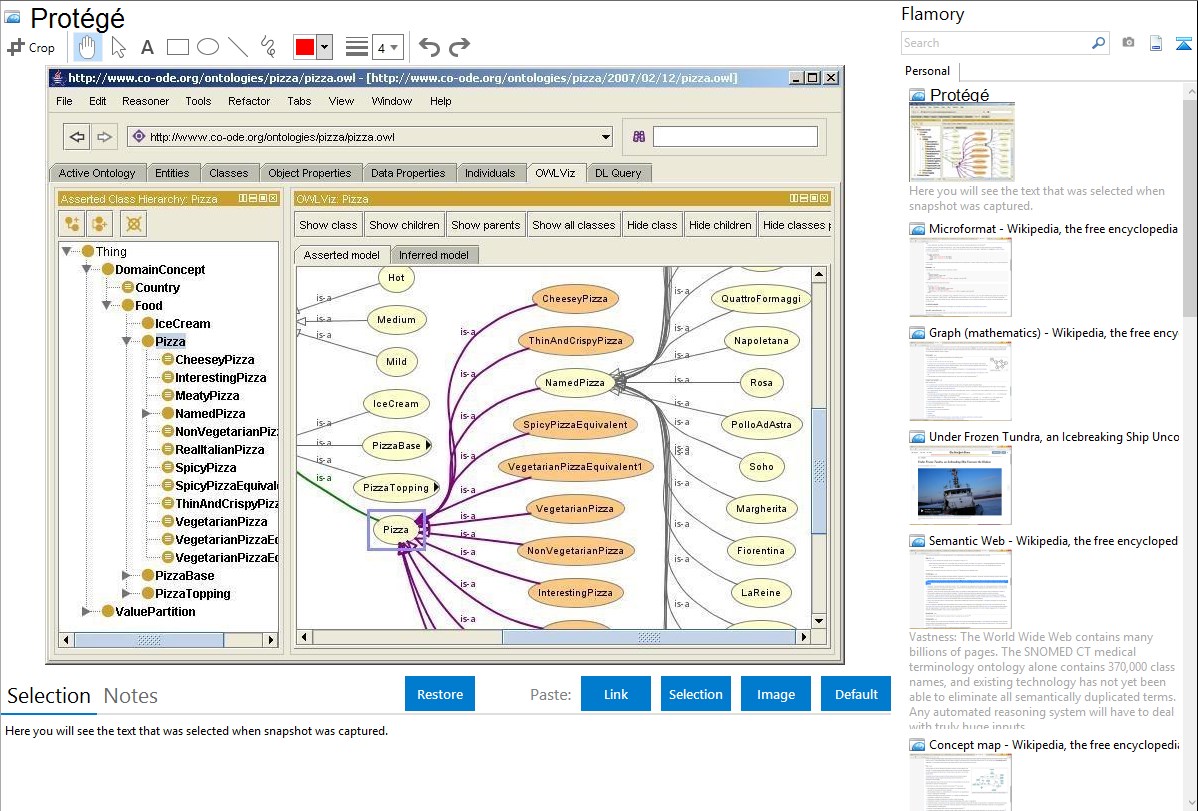The height and width of the screenshot is (811, 1198).
Task: Open the Reasoner menu
Action: pos(145,101)
